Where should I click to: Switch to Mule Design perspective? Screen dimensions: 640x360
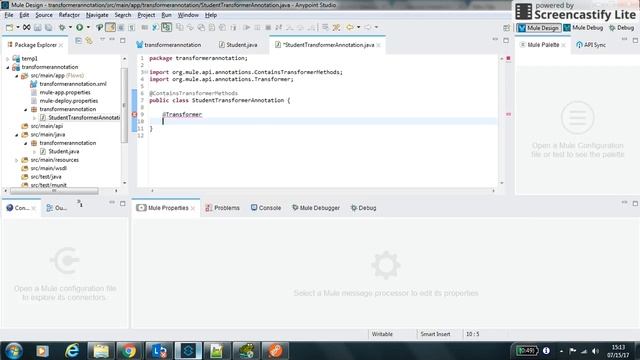coord(539,28)
